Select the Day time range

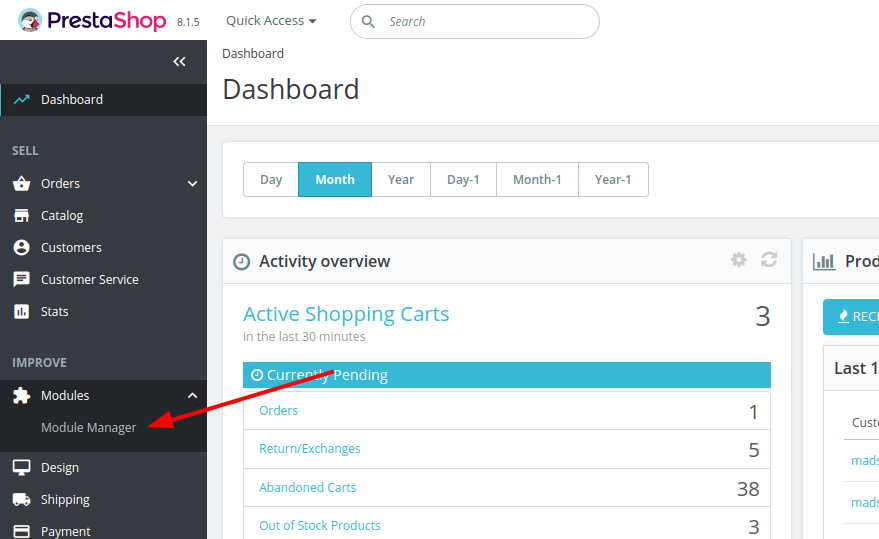[x=271, y=180]
